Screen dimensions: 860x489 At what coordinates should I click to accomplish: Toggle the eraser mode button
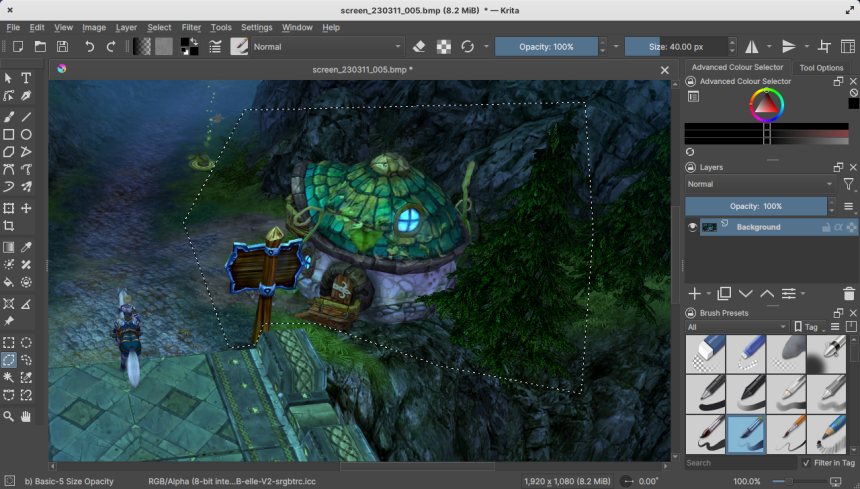[419, 46]
